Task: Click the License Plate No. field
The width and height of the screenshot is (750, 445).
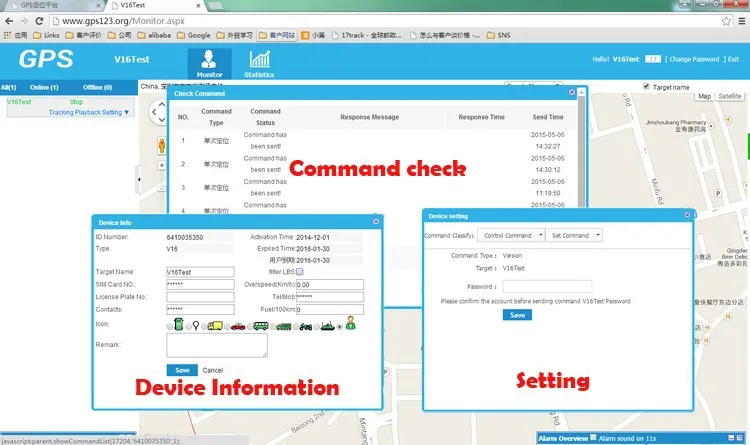Action: coord(200,297)
